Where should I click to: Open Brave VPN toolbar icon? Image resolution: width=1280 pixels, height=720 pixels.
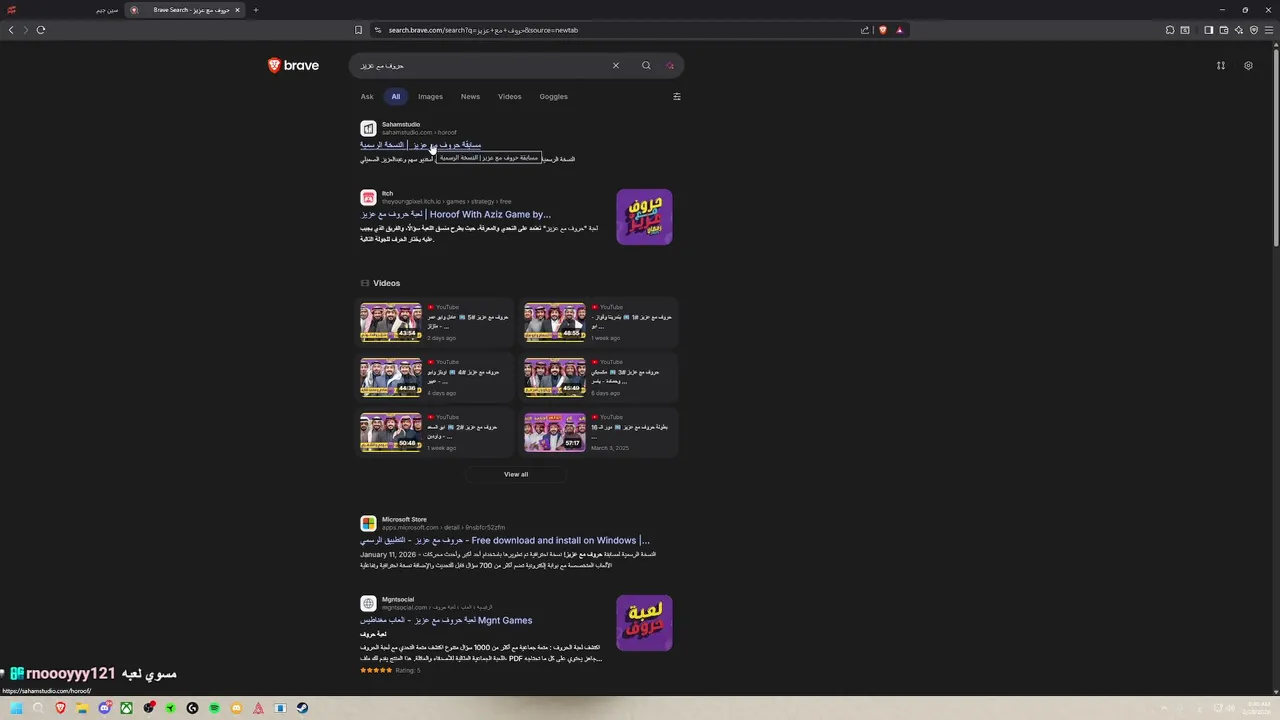[x=1254, y=30]
